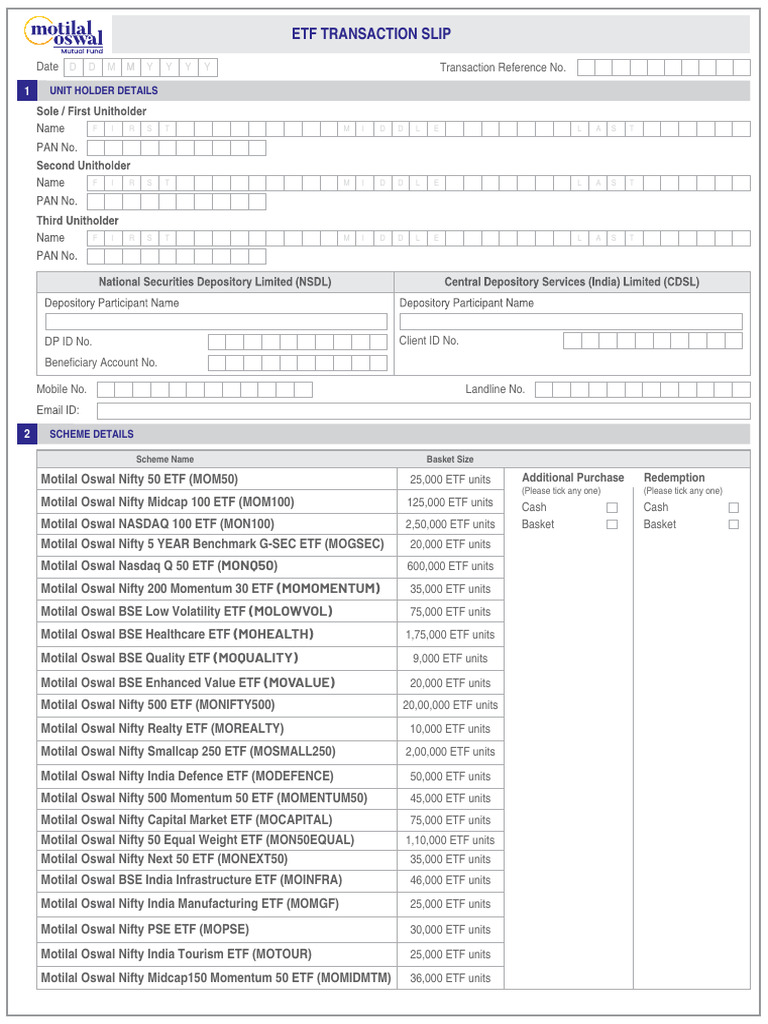The height and width of the screenshot is (1024, 768).
Task: Click the Beneficiary Account No. field
Action: pyautogui.click(x=298, y=362)
